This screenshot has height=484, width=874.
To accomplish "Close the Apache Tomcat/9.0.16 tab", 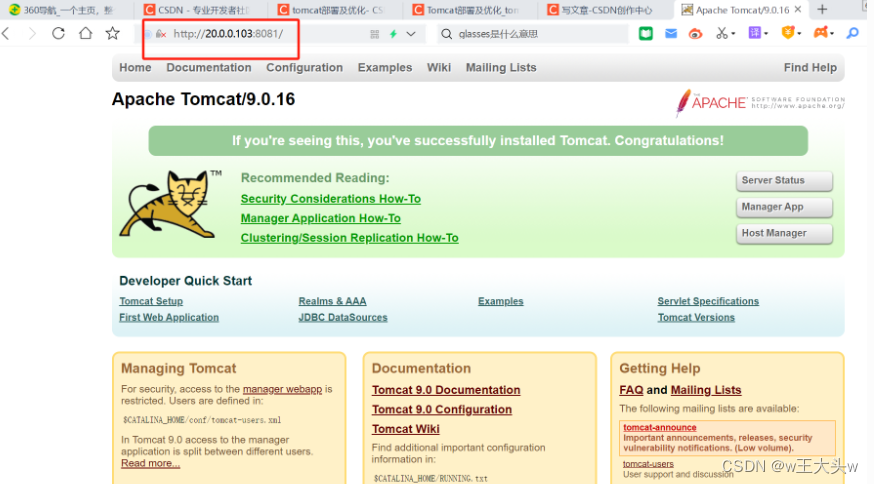I will (x=798, y=9).
